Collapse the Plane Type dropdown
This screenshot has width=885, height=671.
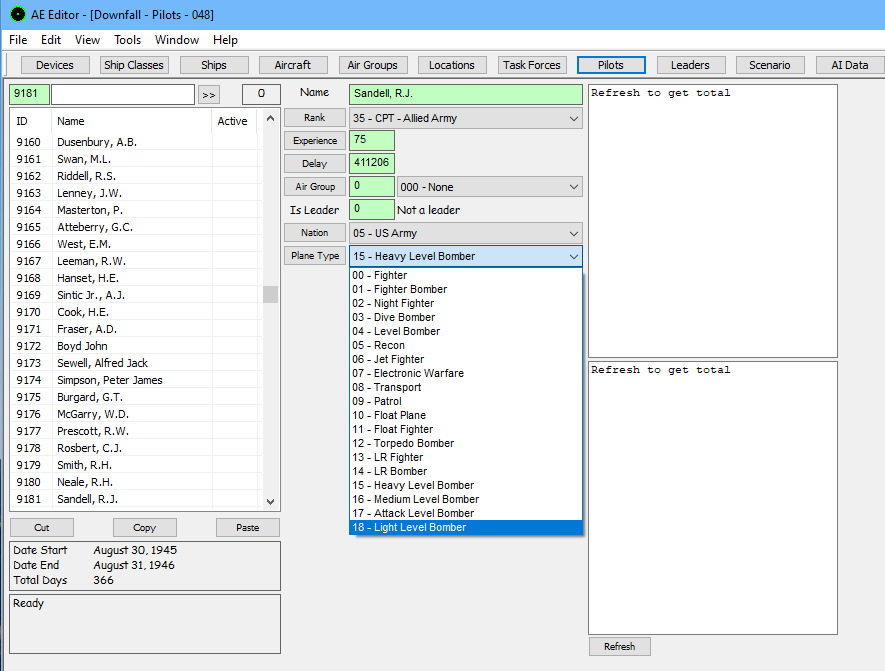[x=466, y=256]
